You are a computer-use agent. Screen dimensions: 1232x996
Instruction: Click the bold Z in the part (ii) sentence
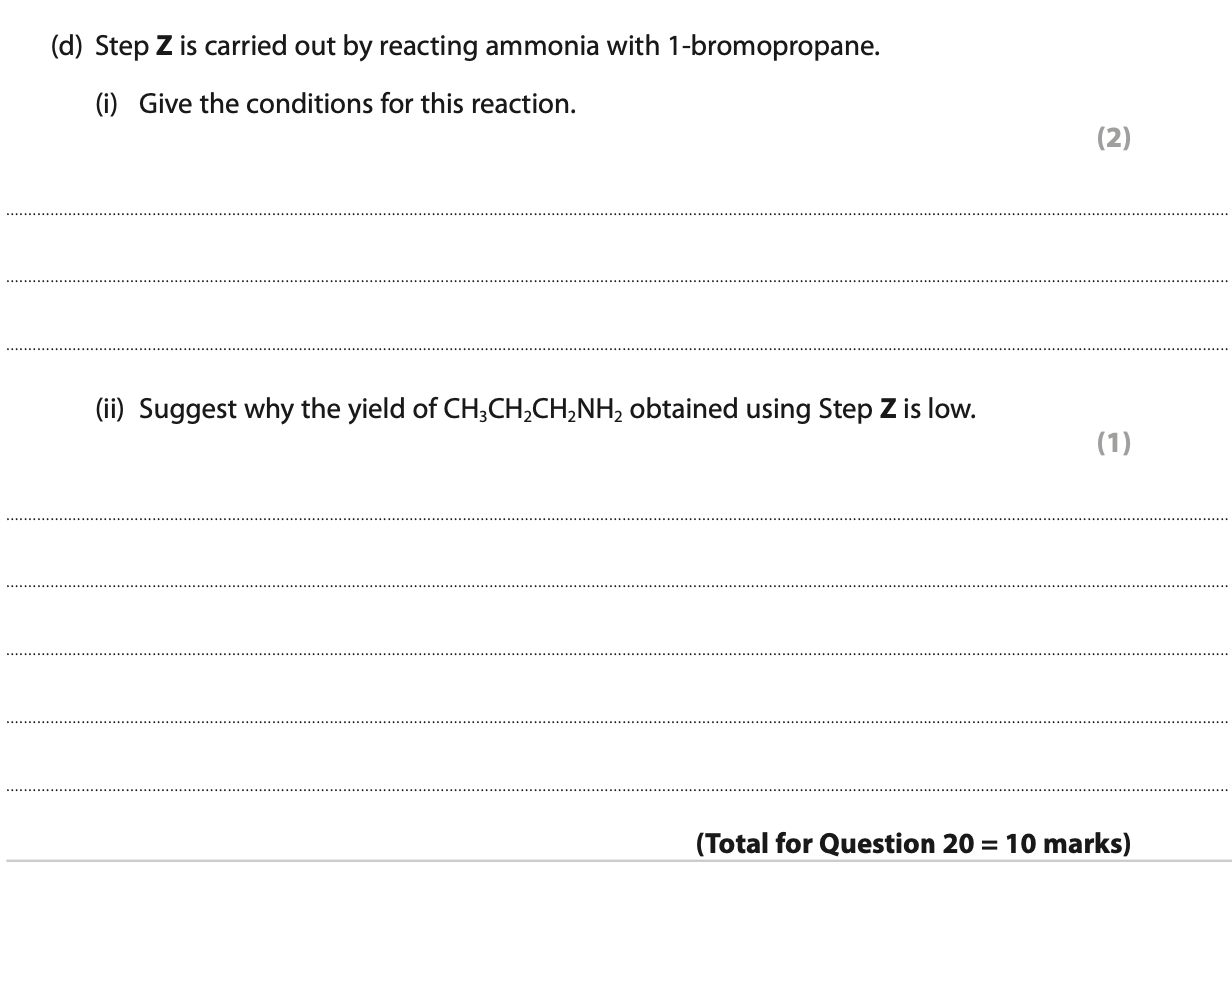click(886, 409)
